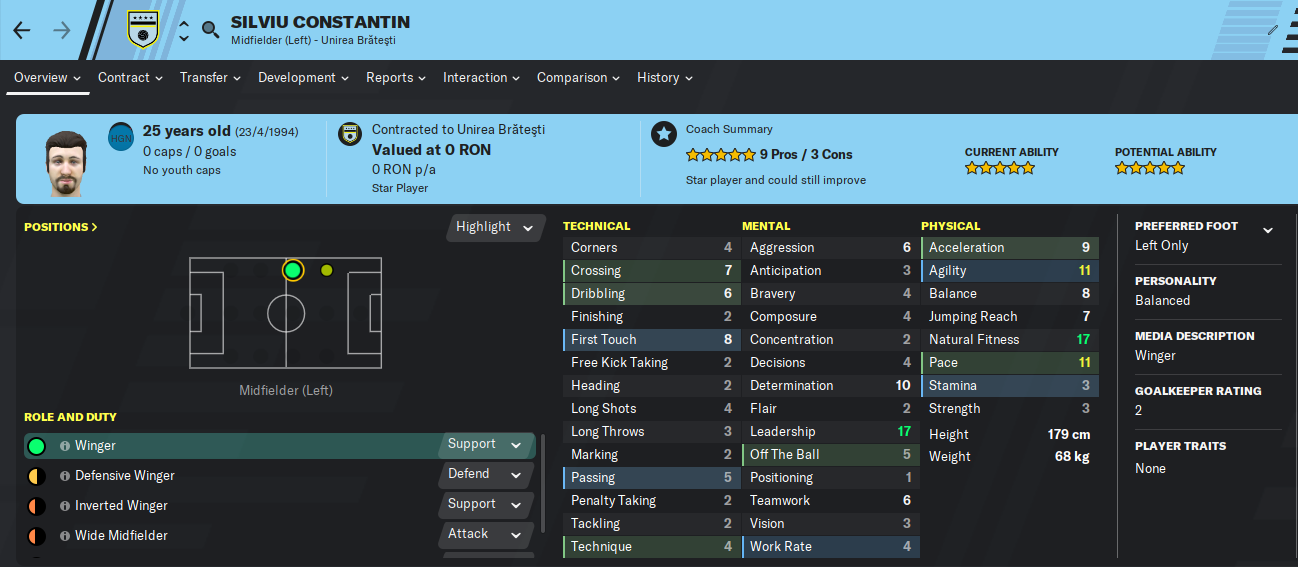Click the search magnifier icon

point(210,30)
